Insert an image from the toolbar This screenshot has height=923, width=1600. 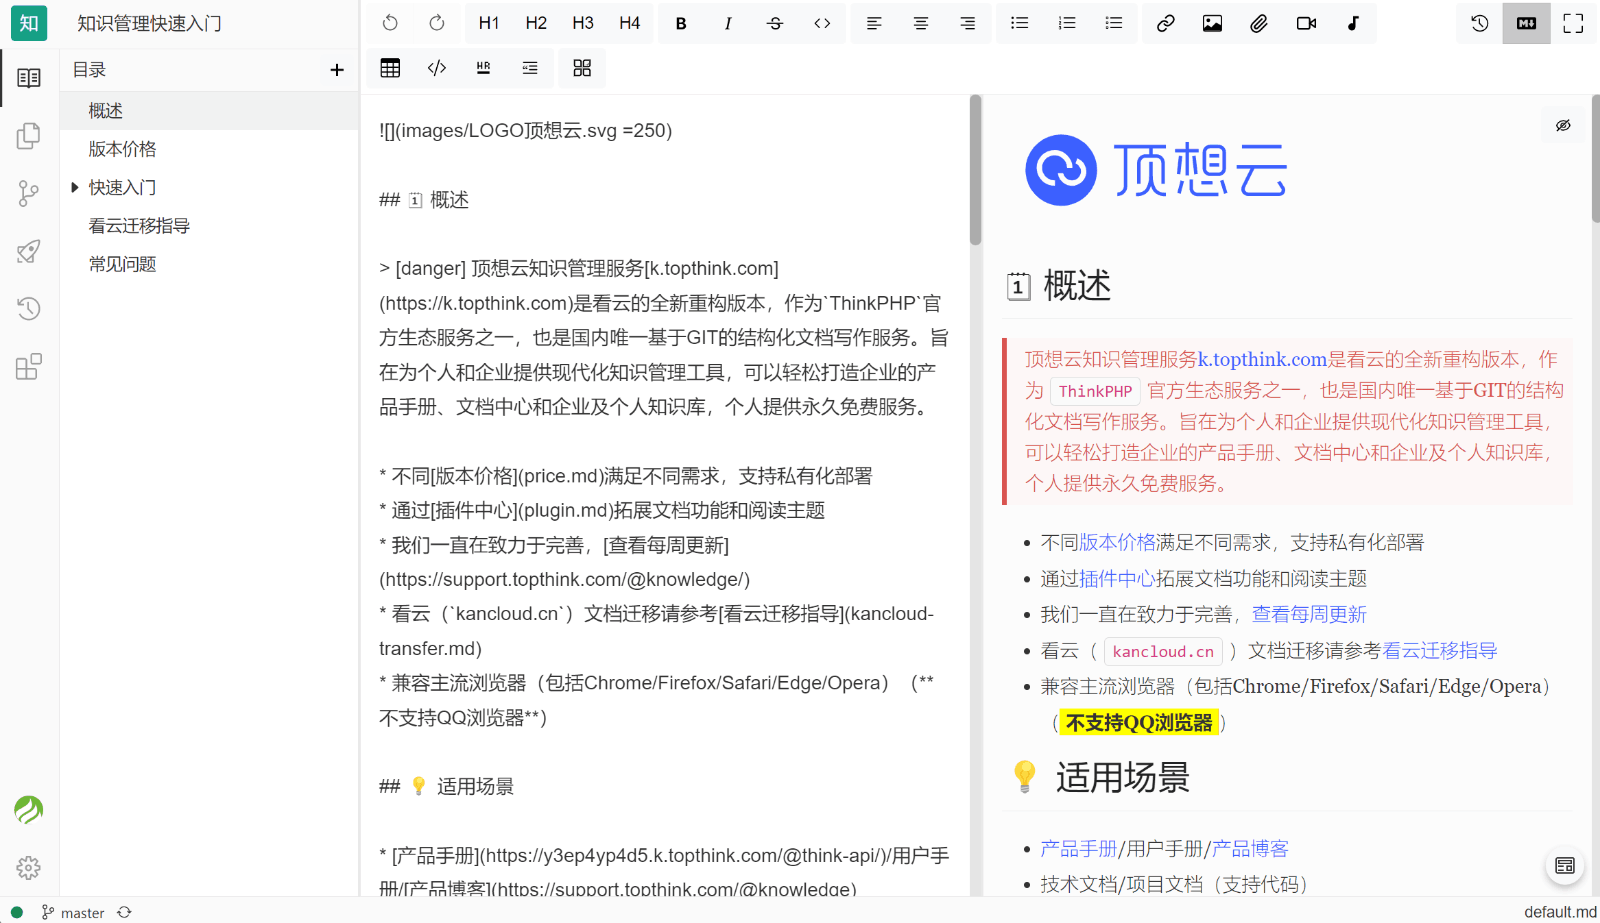1212,22
